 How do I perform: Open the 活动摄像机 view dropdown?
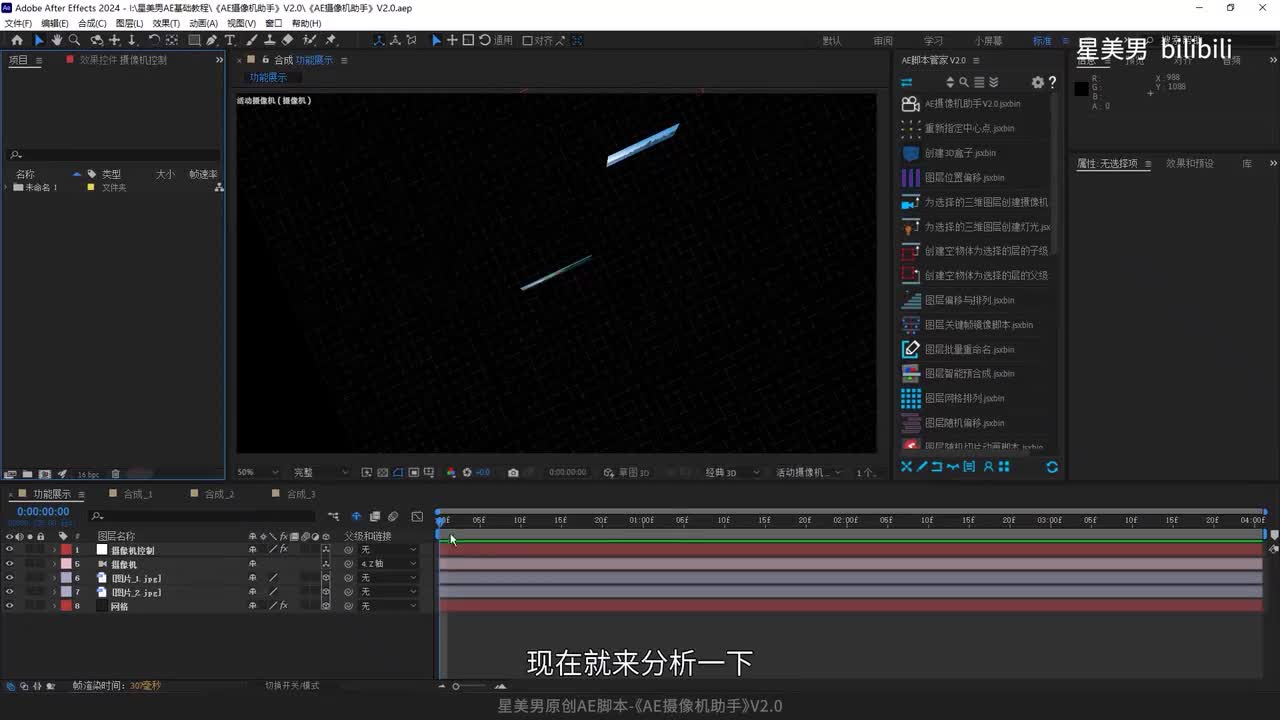tap(808, 472)
